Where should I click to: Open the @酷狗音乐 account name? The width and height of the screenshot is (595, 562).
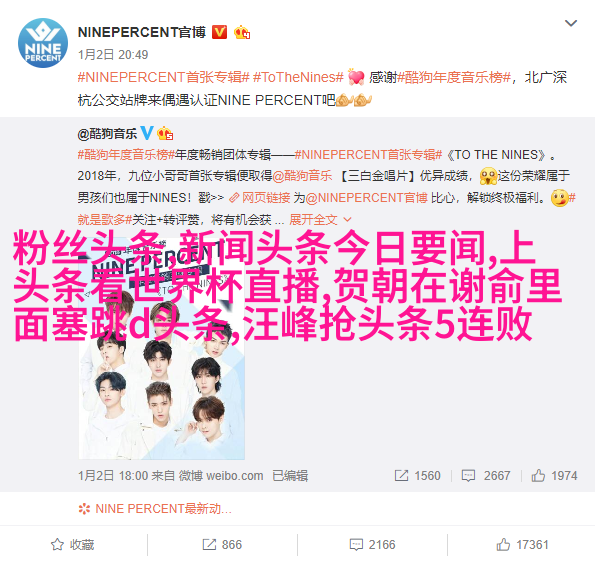[x=107, y=134]
